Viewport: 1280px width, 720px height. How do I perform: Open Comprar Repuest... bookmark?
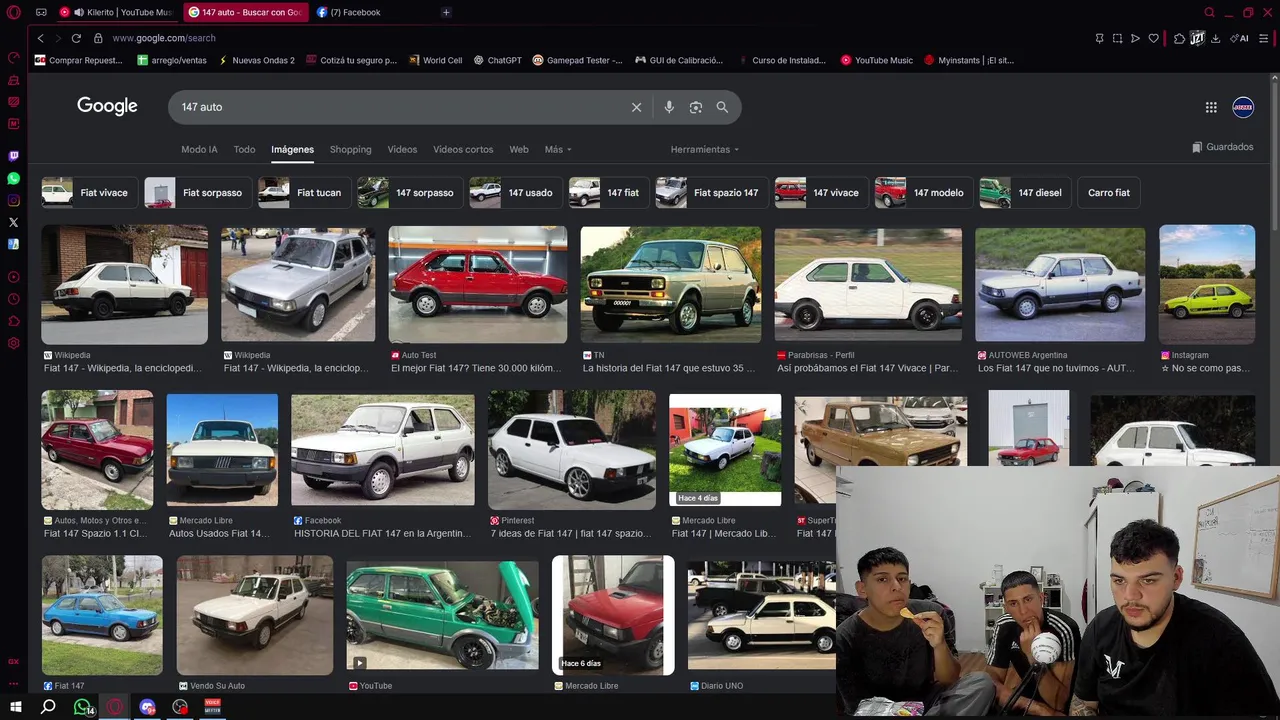tap(78, 60)
